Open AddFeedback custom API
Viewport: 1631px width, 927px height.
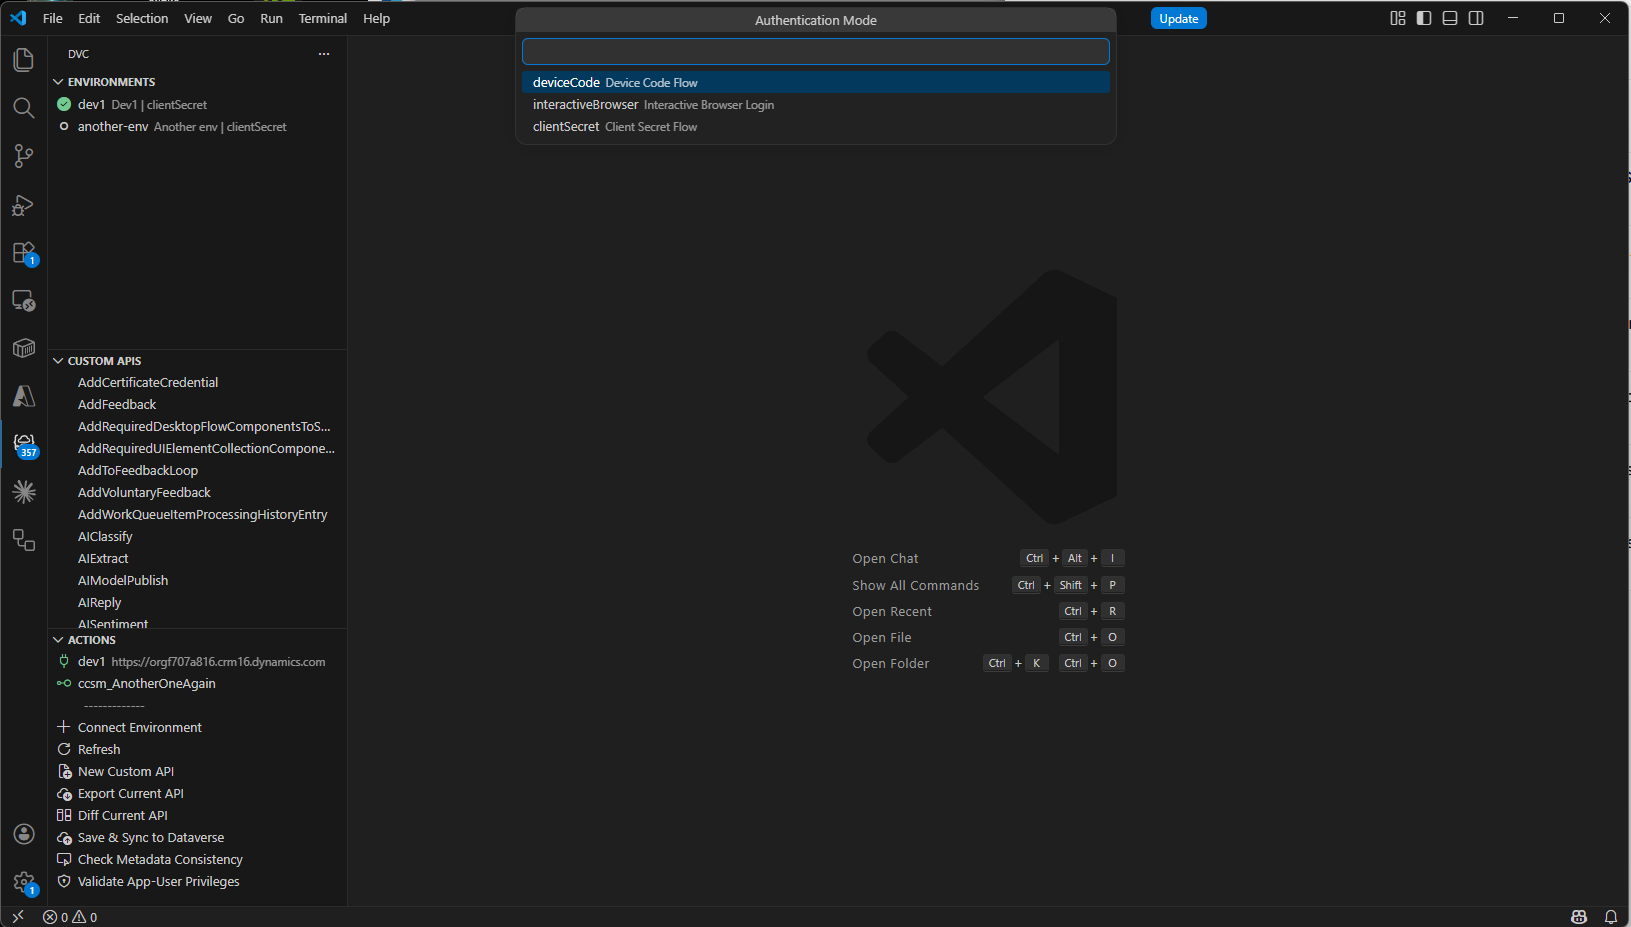(x=198, y=405)
